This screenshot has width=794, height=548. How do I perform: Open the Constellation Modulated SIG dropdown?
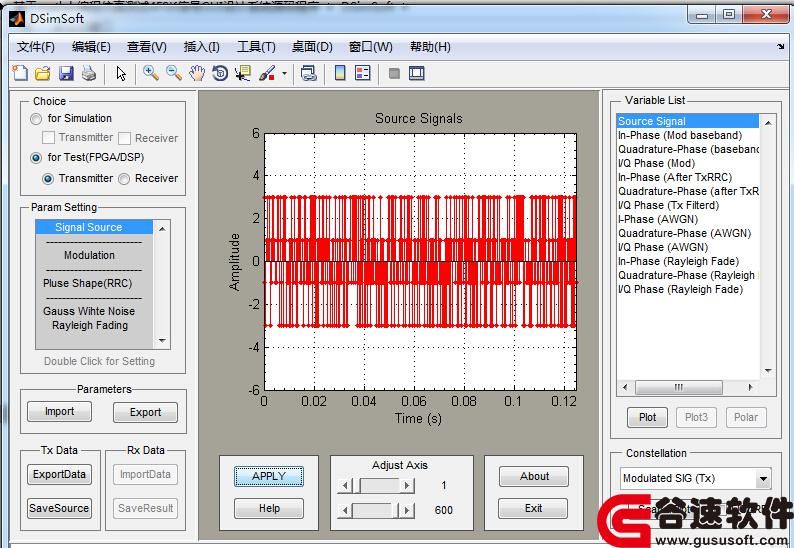[696, 478]
